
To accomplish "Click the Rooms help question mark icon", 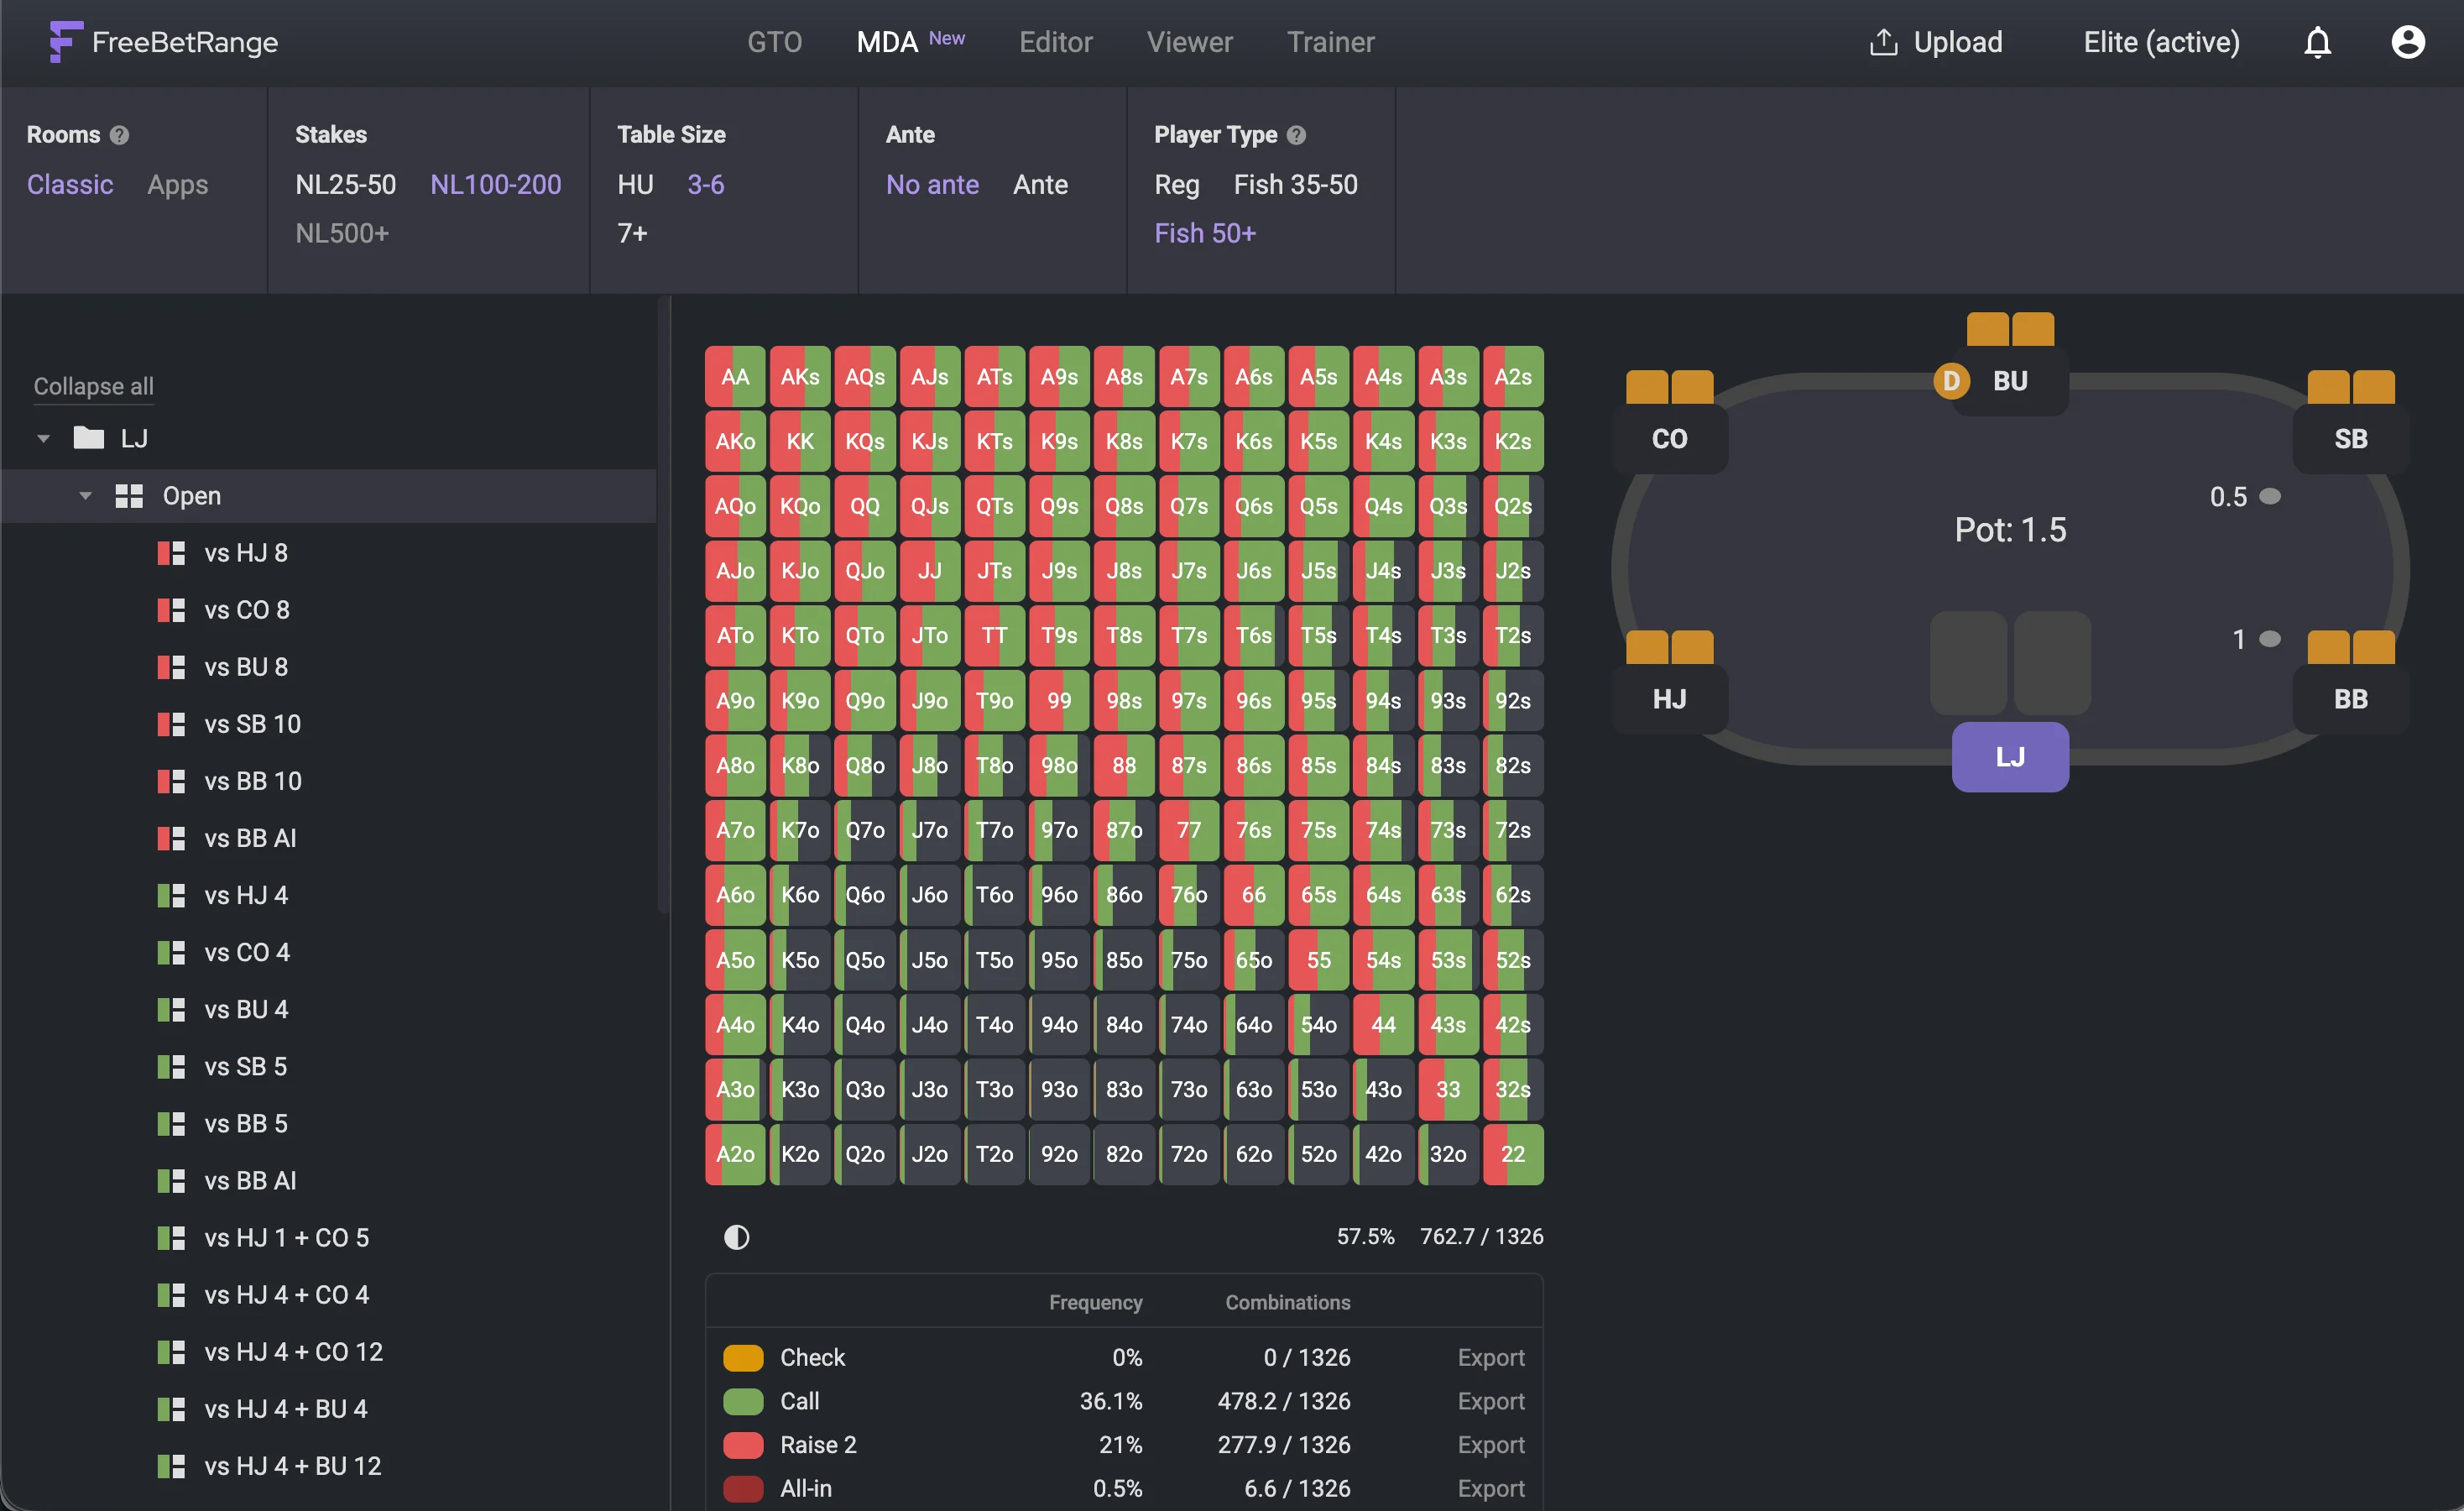I will click(x=119, y=135).
